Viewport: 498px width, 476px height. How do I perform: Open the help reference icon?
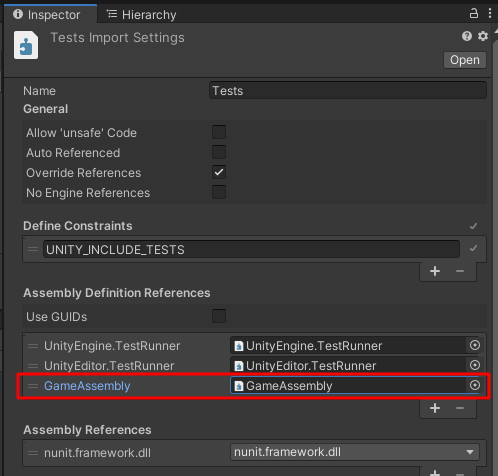point(467,36)
